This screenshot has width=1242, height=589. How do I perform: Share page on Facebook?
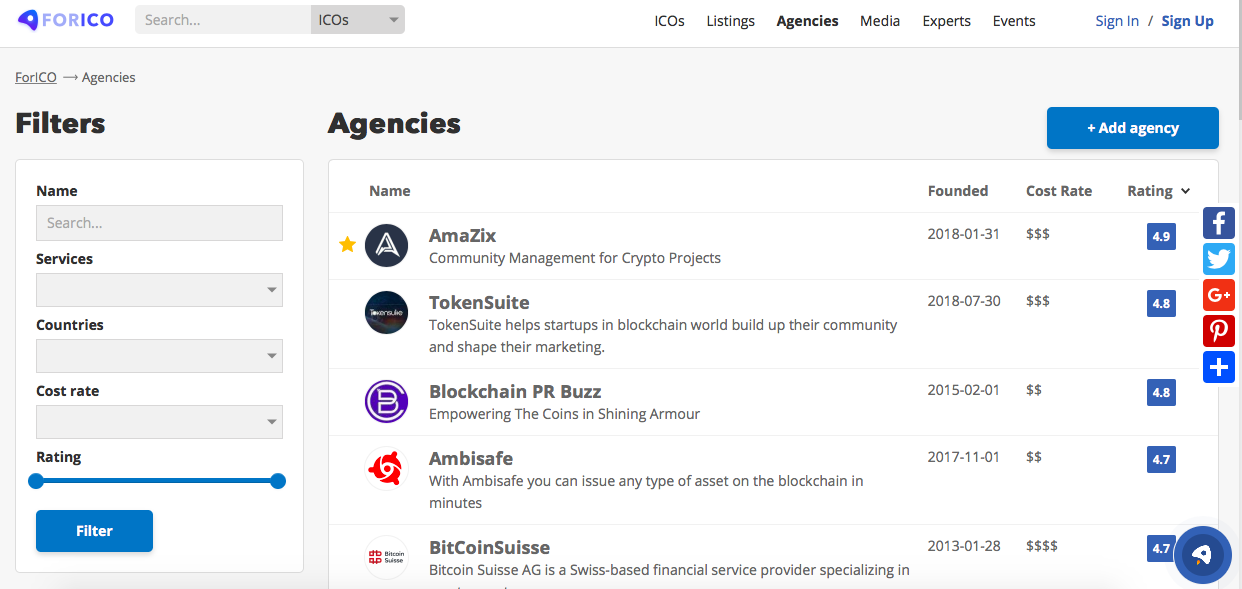click(1219, 223)
